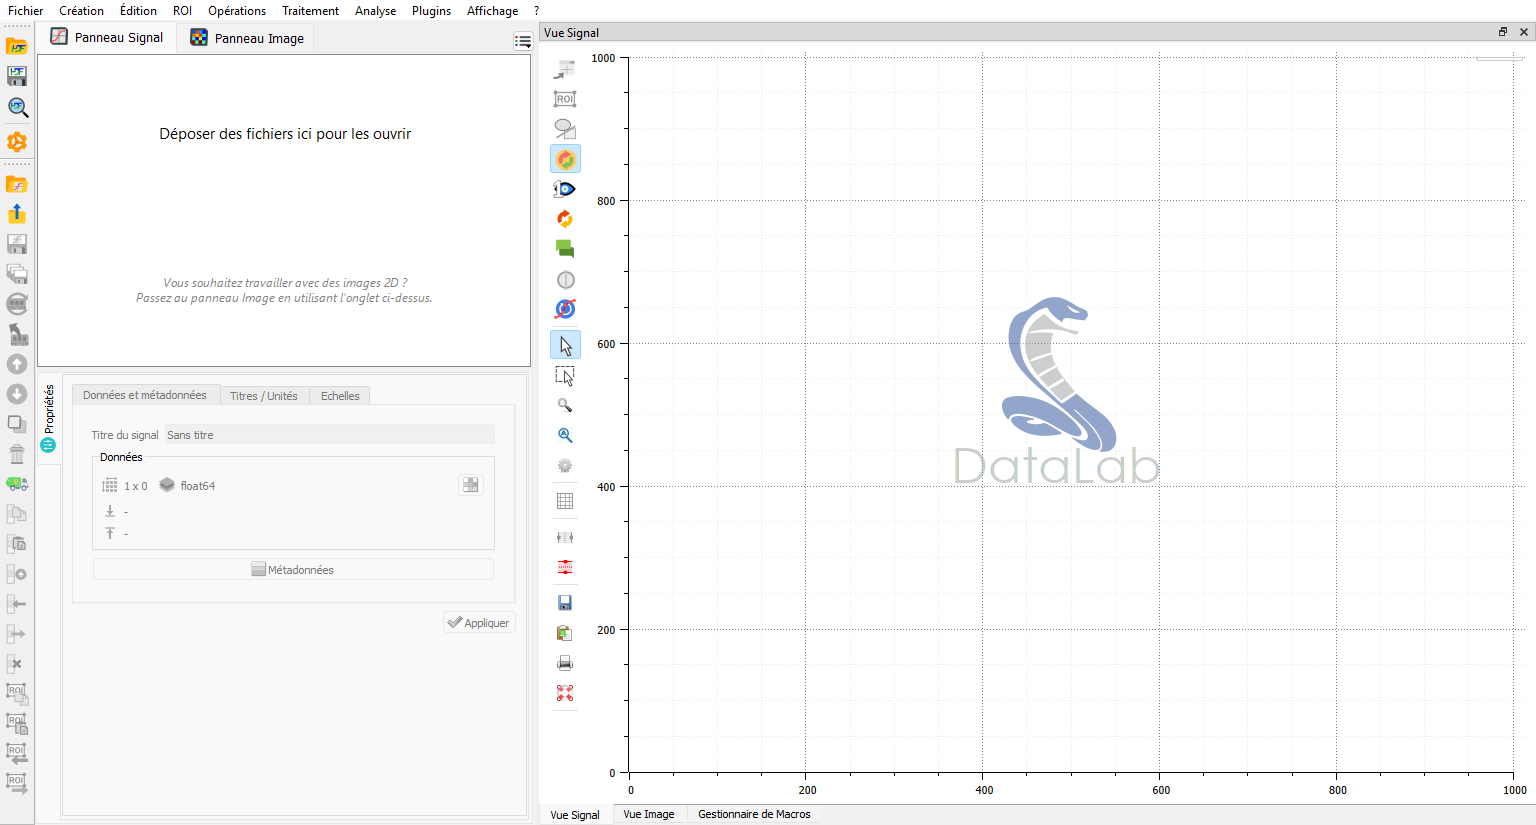Click the Appliquer button

(x=479, y=622)
